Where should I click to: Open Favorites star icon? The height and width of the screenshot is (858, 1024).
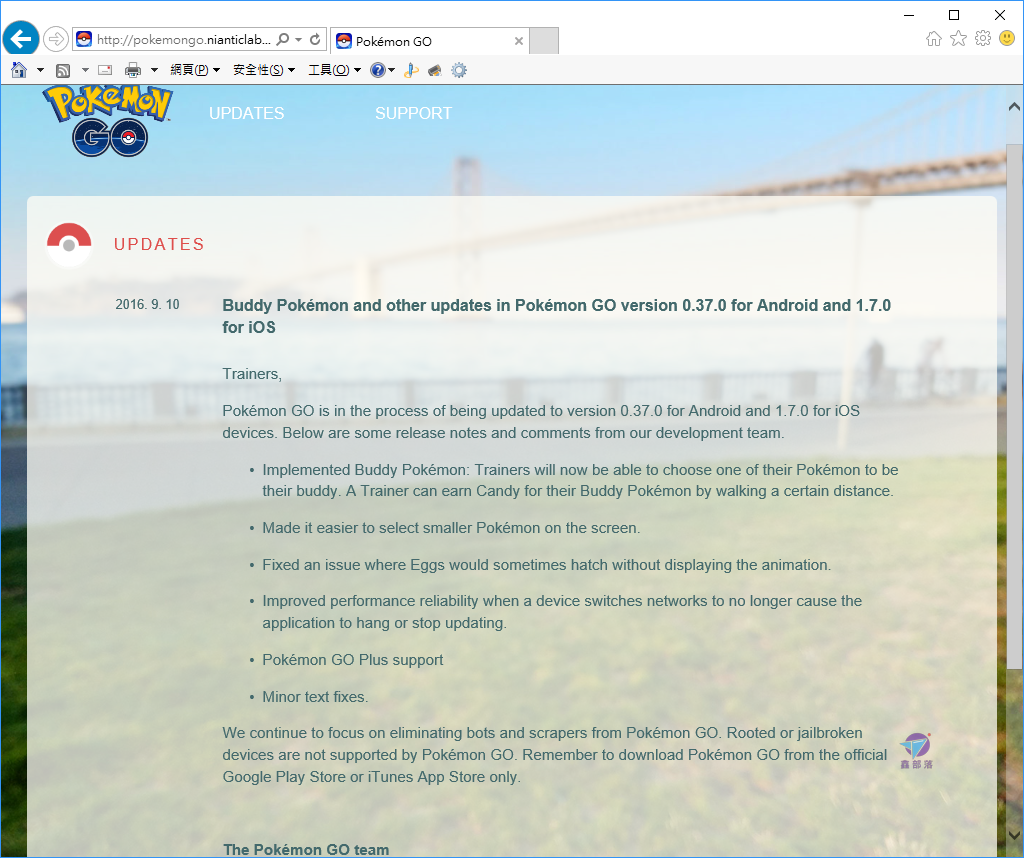coord(958,39)
